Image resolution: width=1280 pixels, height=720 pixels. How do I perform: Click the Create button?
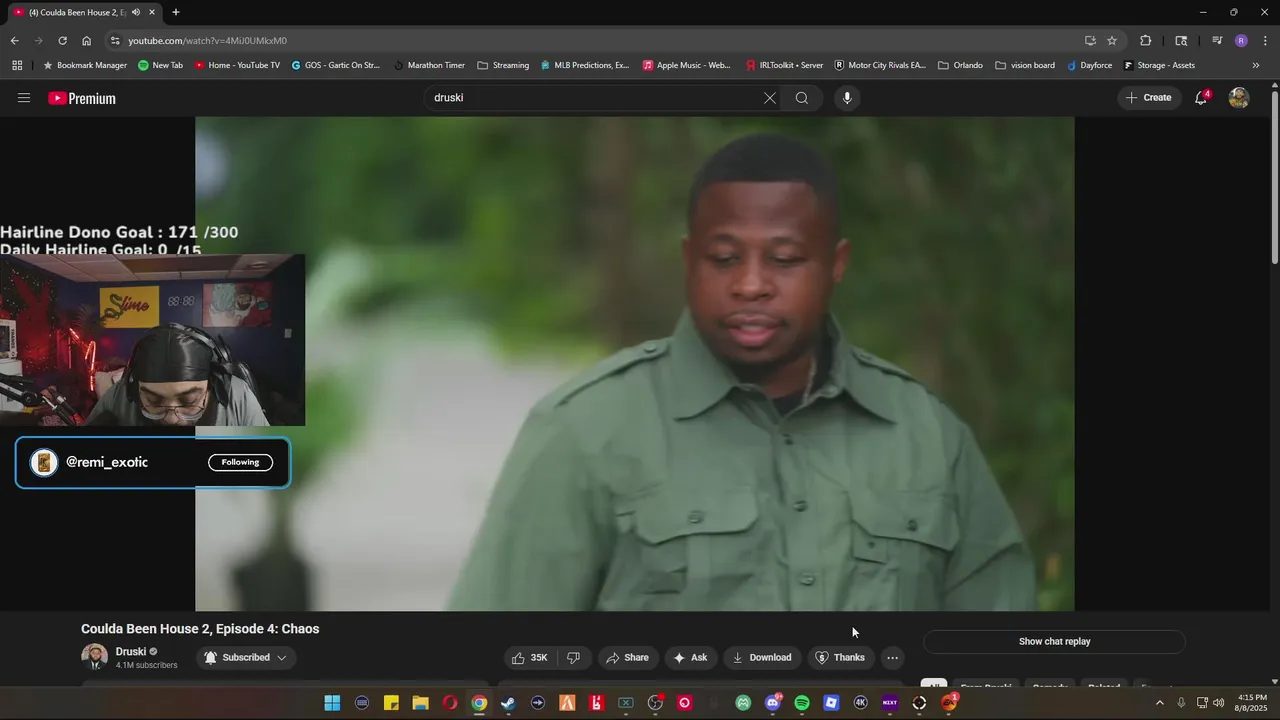[x=1149, y=98]
